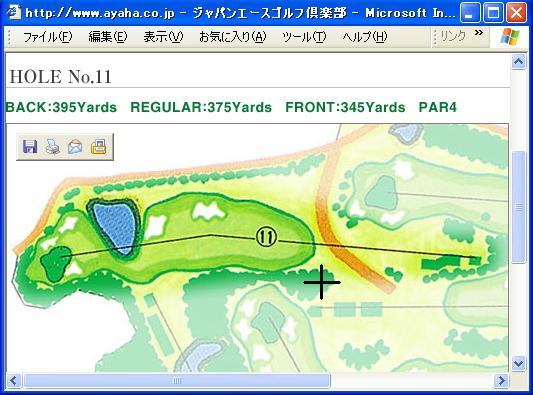Open the ファイル(F) menu

point(48,37)
